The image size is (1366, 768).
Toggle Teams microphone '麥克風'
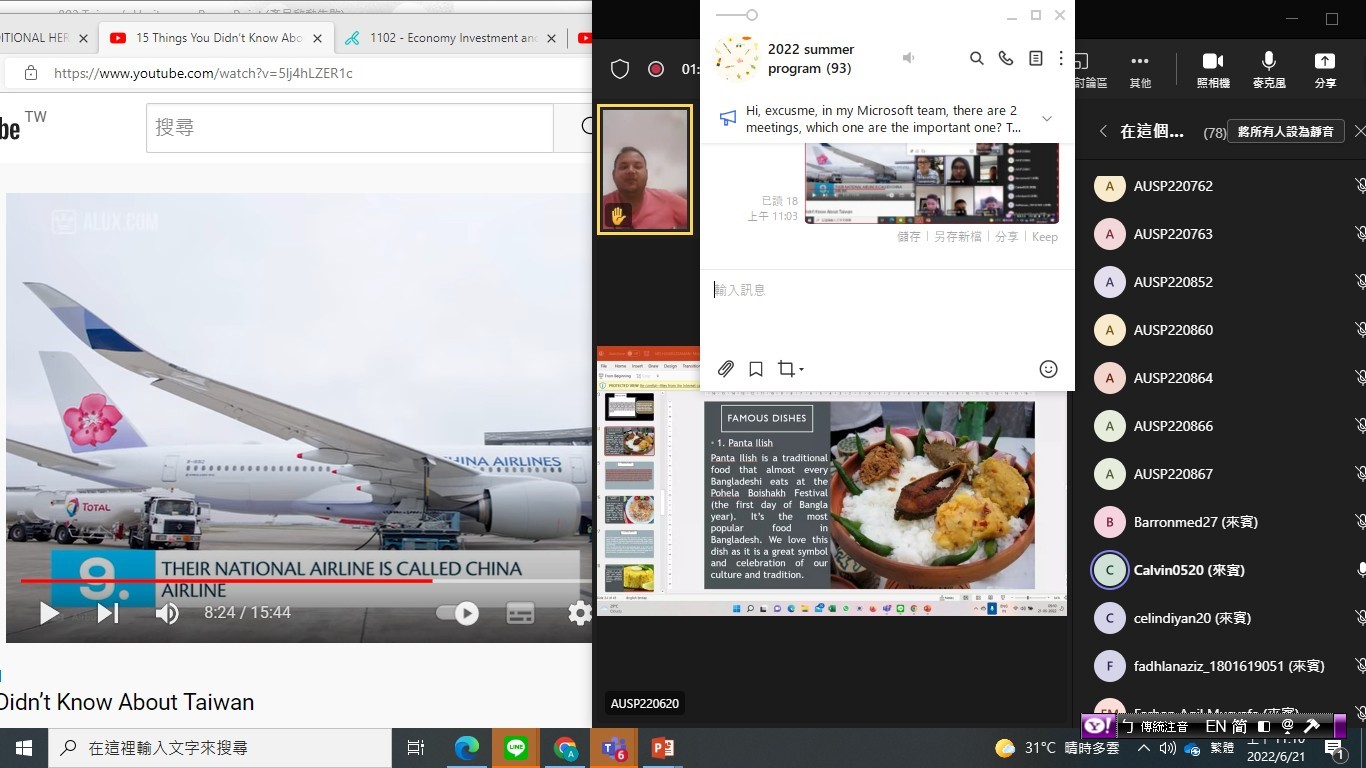click(x=1269, y=69)
